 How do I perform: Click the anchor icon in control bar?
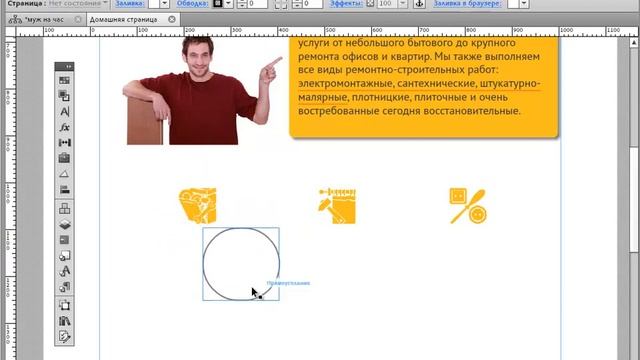pyautogui.click(x=419, y=4)
